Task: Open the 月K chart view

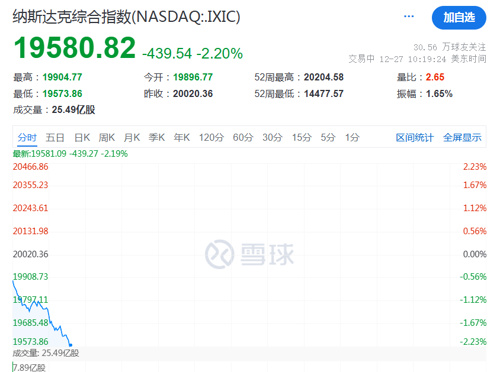Action: 132,137
